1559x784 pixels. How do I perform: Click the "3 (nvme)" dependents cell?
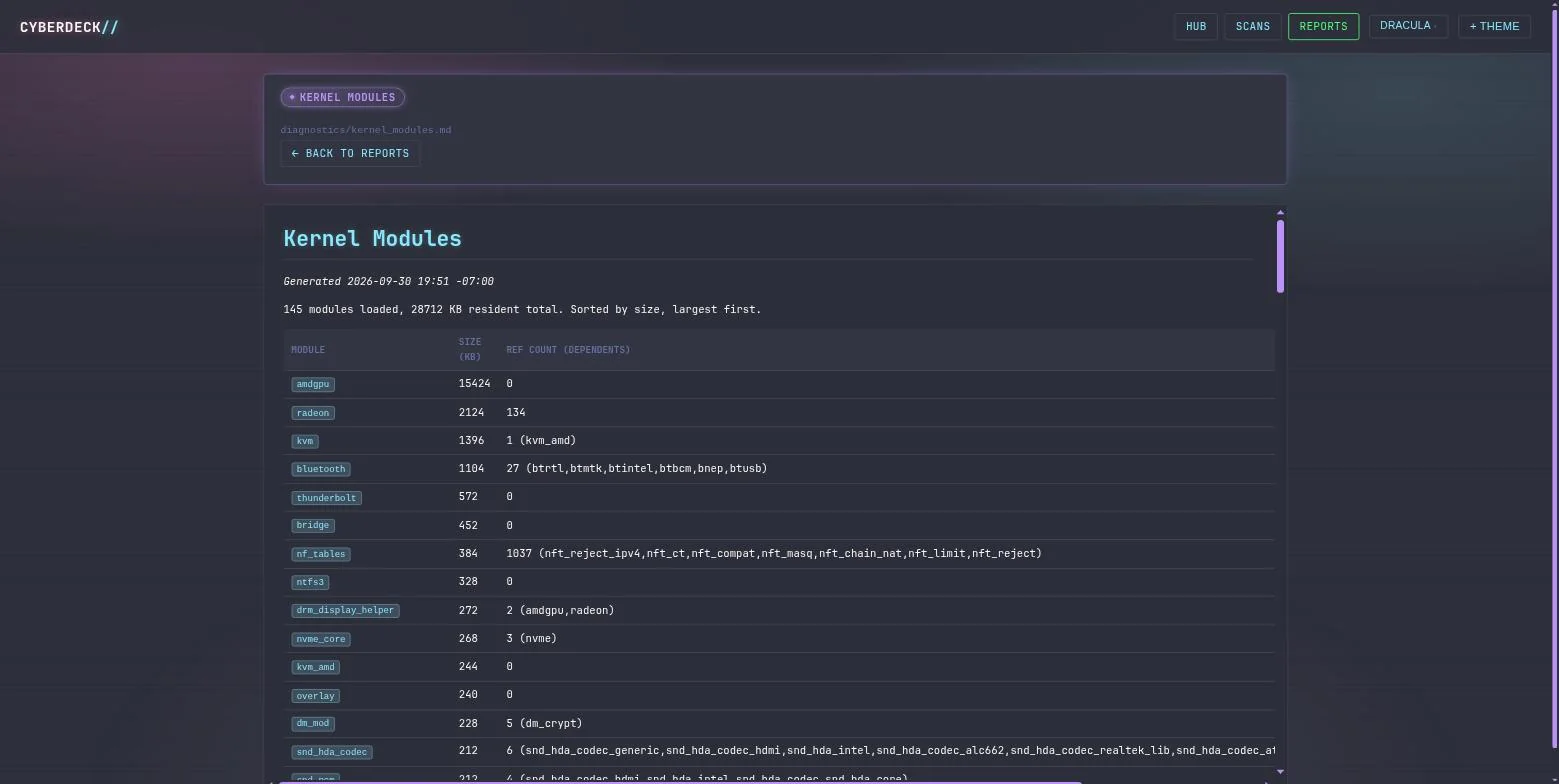(532, 639)
